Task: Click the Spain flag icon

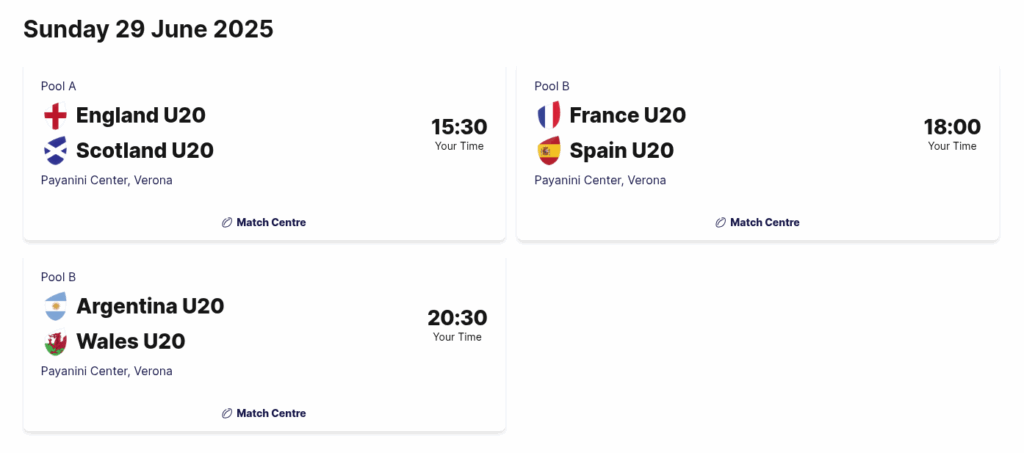Action: (x=549, y=151)
